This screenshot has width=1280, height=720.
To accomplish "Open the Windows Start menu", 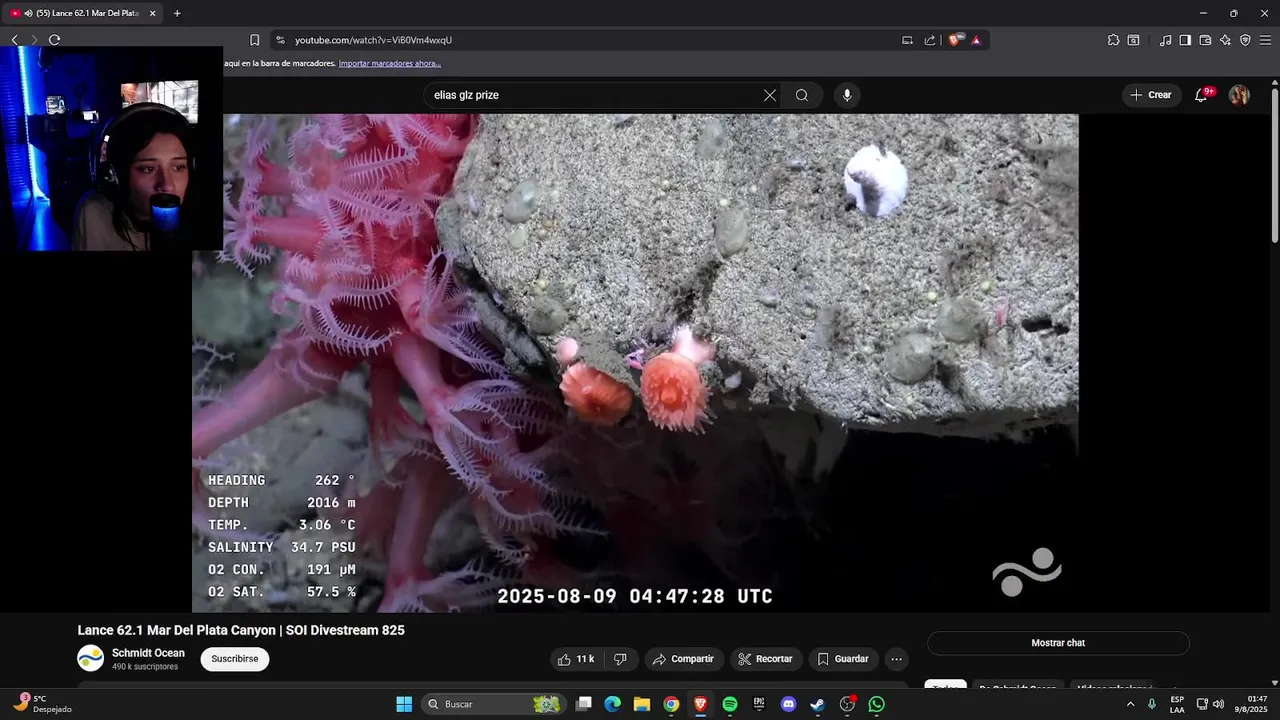I will click(404, 704).
